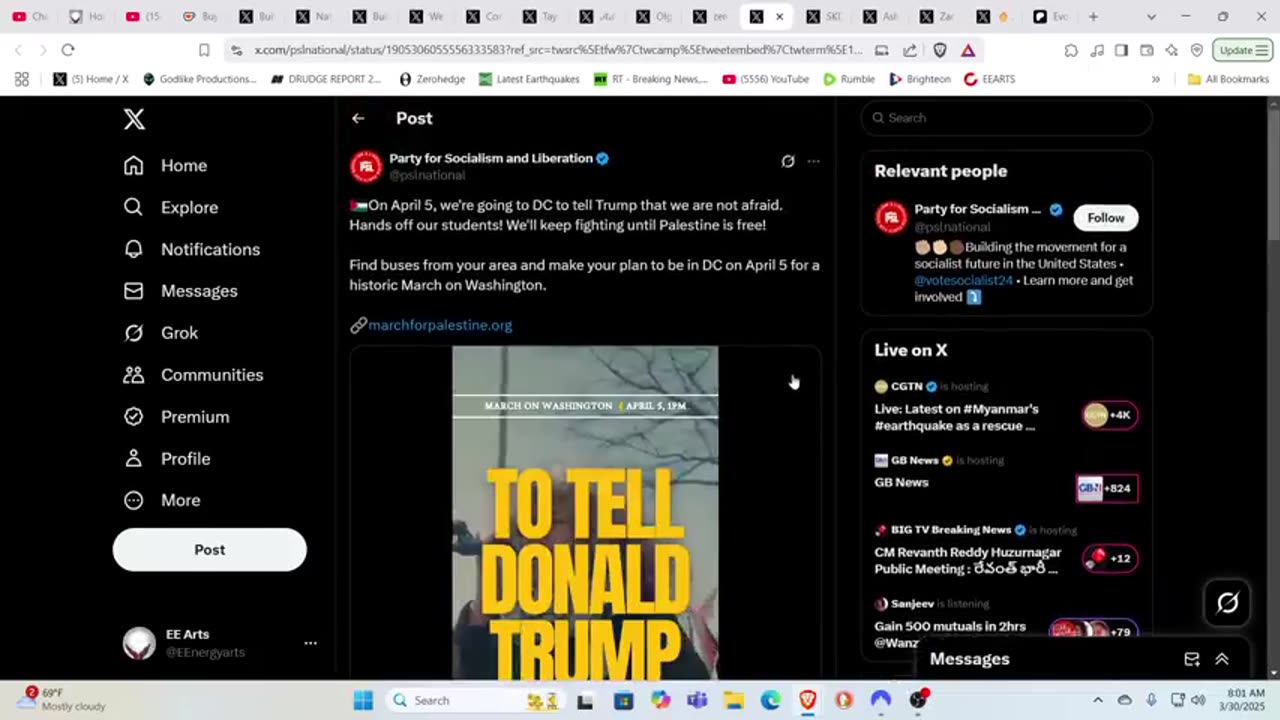Play the March on Washington video
This screenshot has height=720, width=1280.
tap(585, 513)
